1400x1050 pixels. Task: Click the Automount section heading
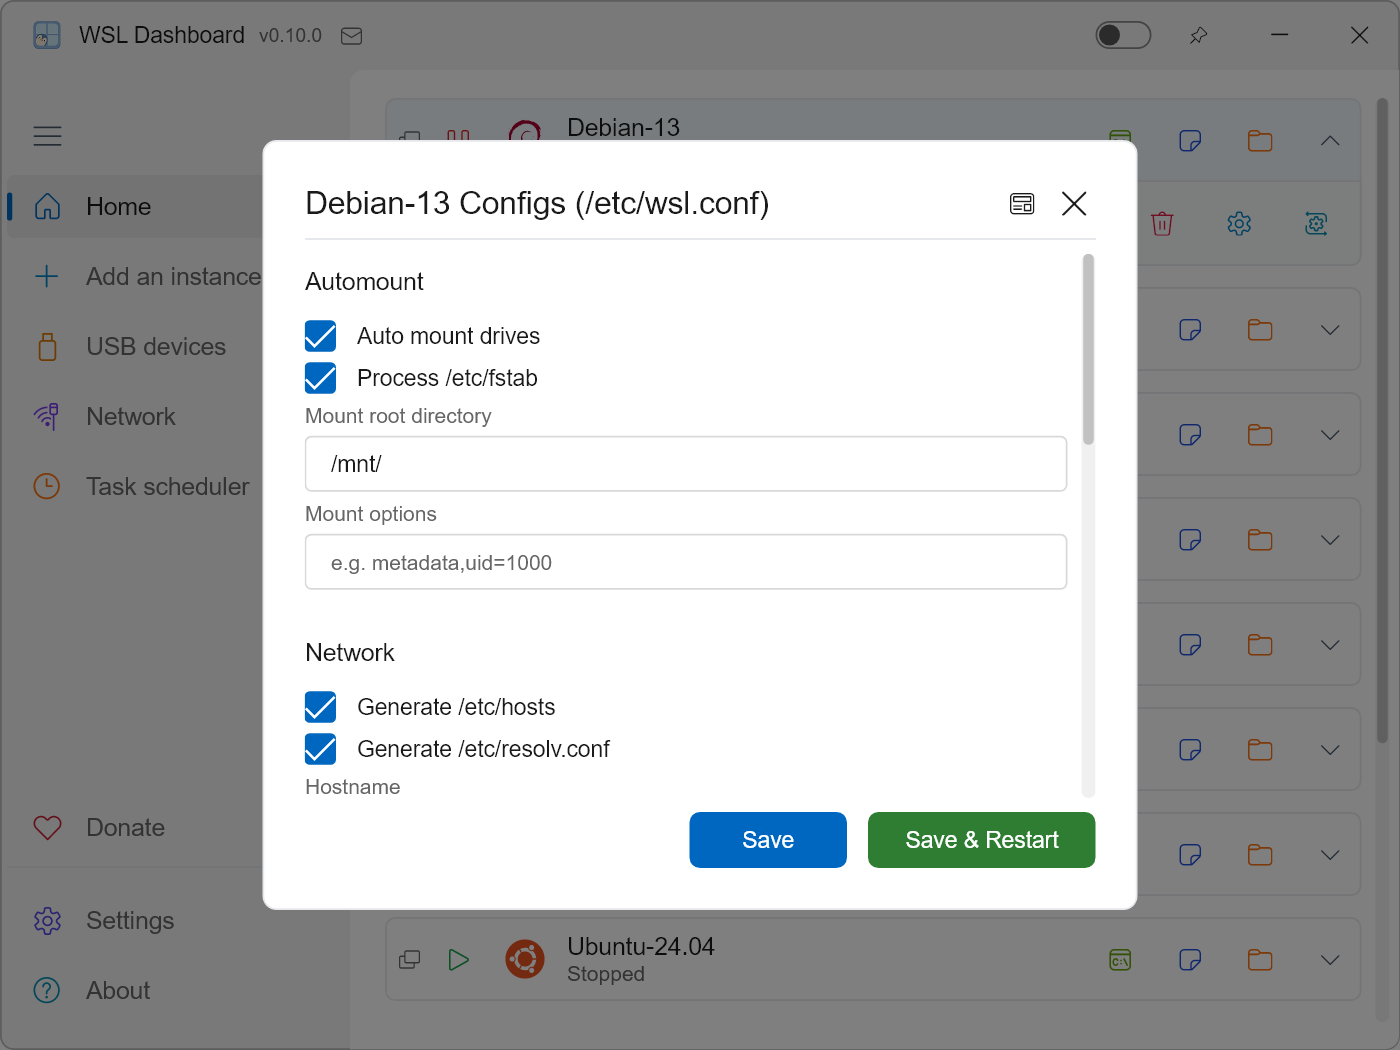pyautogui.click(x=364, y=282)
